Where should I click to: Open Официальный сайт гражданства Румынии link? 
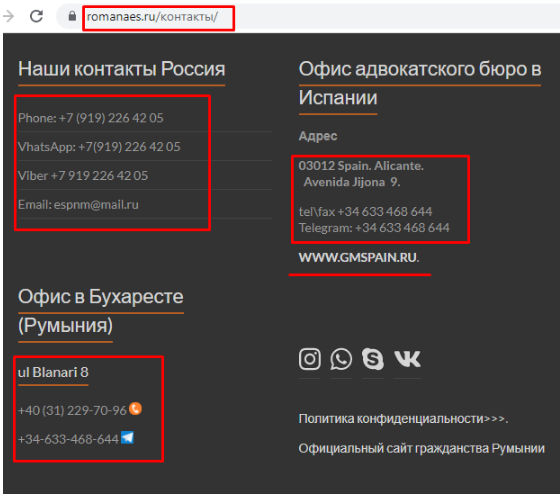tap(421, 448)
